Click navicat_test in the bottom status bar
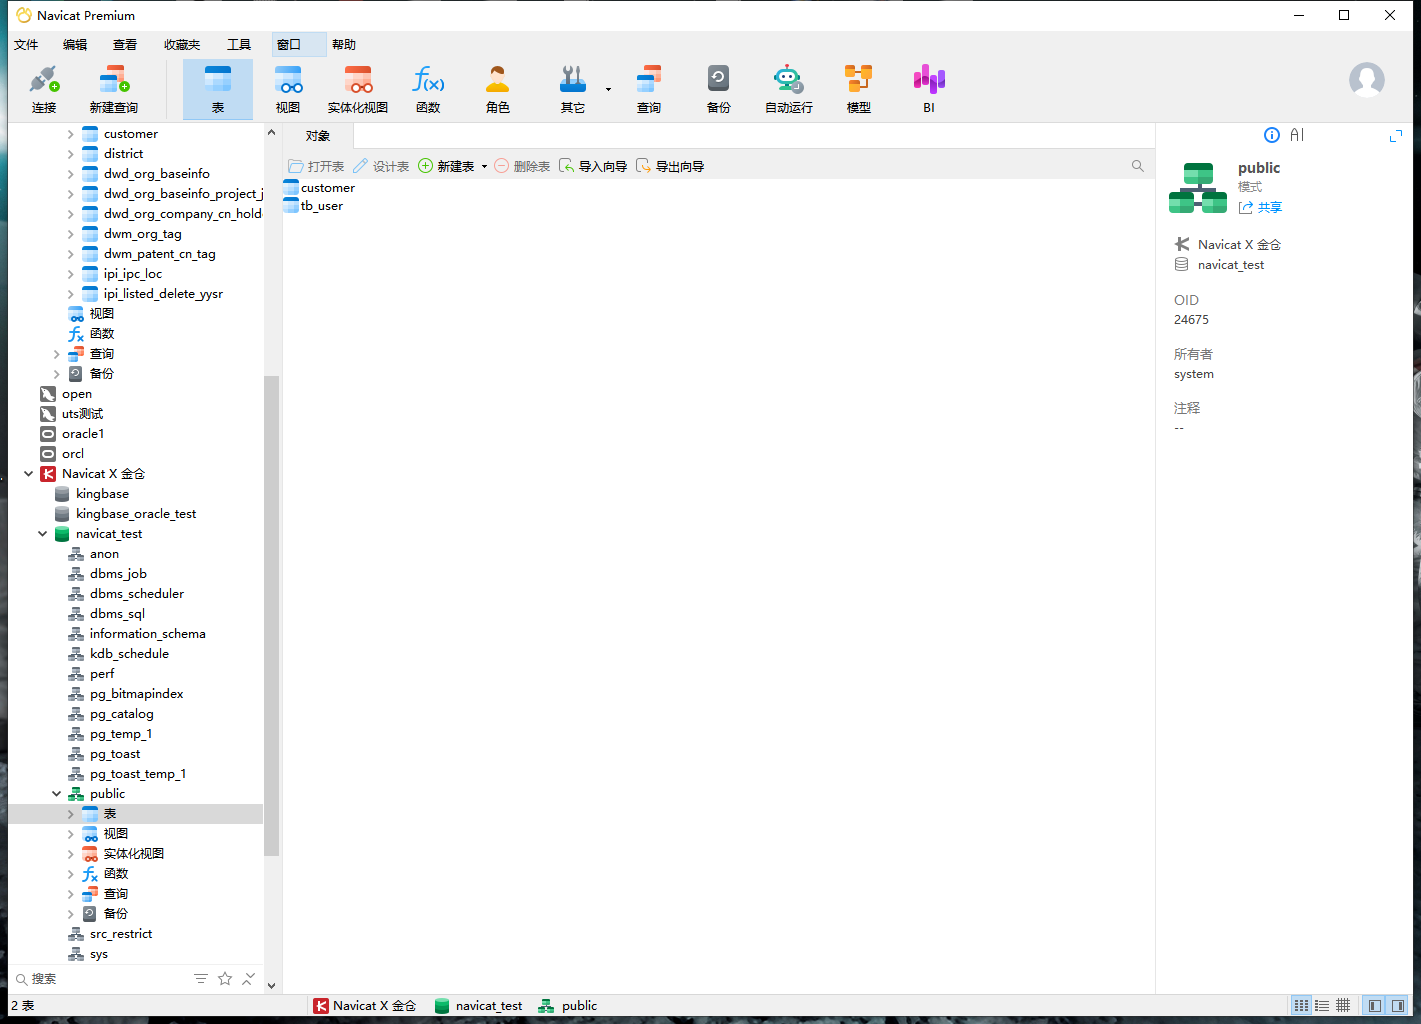The image size is (1421, 1024). coord(478,1006)
